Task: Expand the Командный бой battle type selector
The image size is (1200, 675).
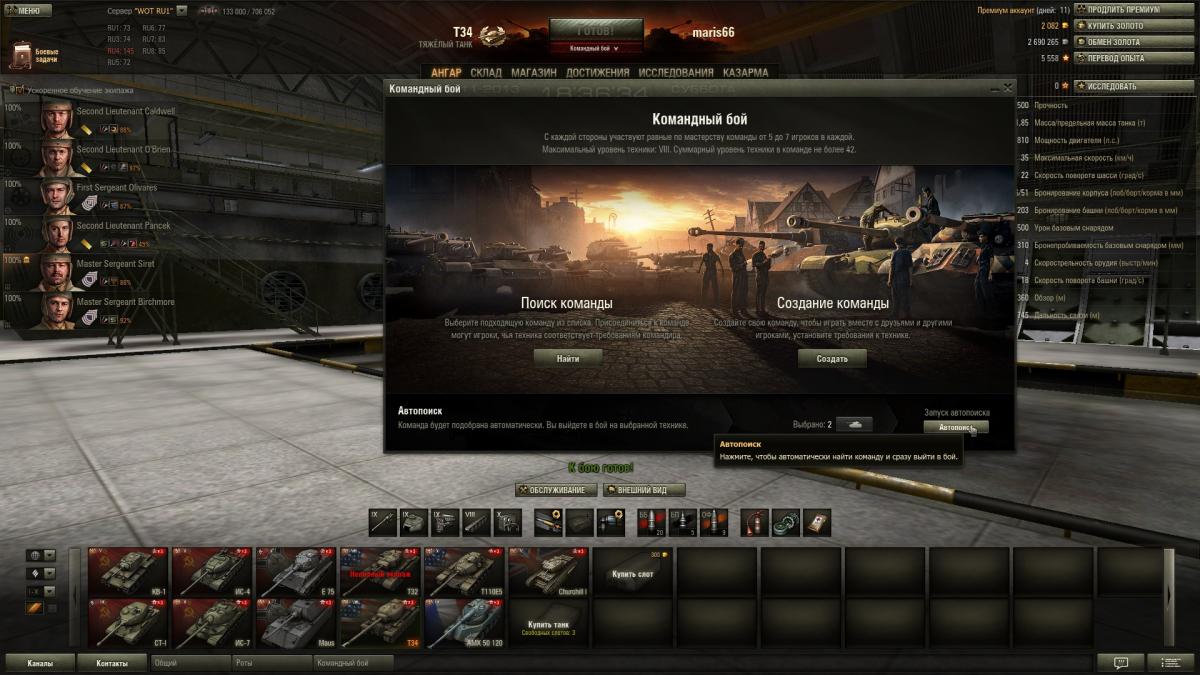Action: pyautogui.click(x=596, y=47)
